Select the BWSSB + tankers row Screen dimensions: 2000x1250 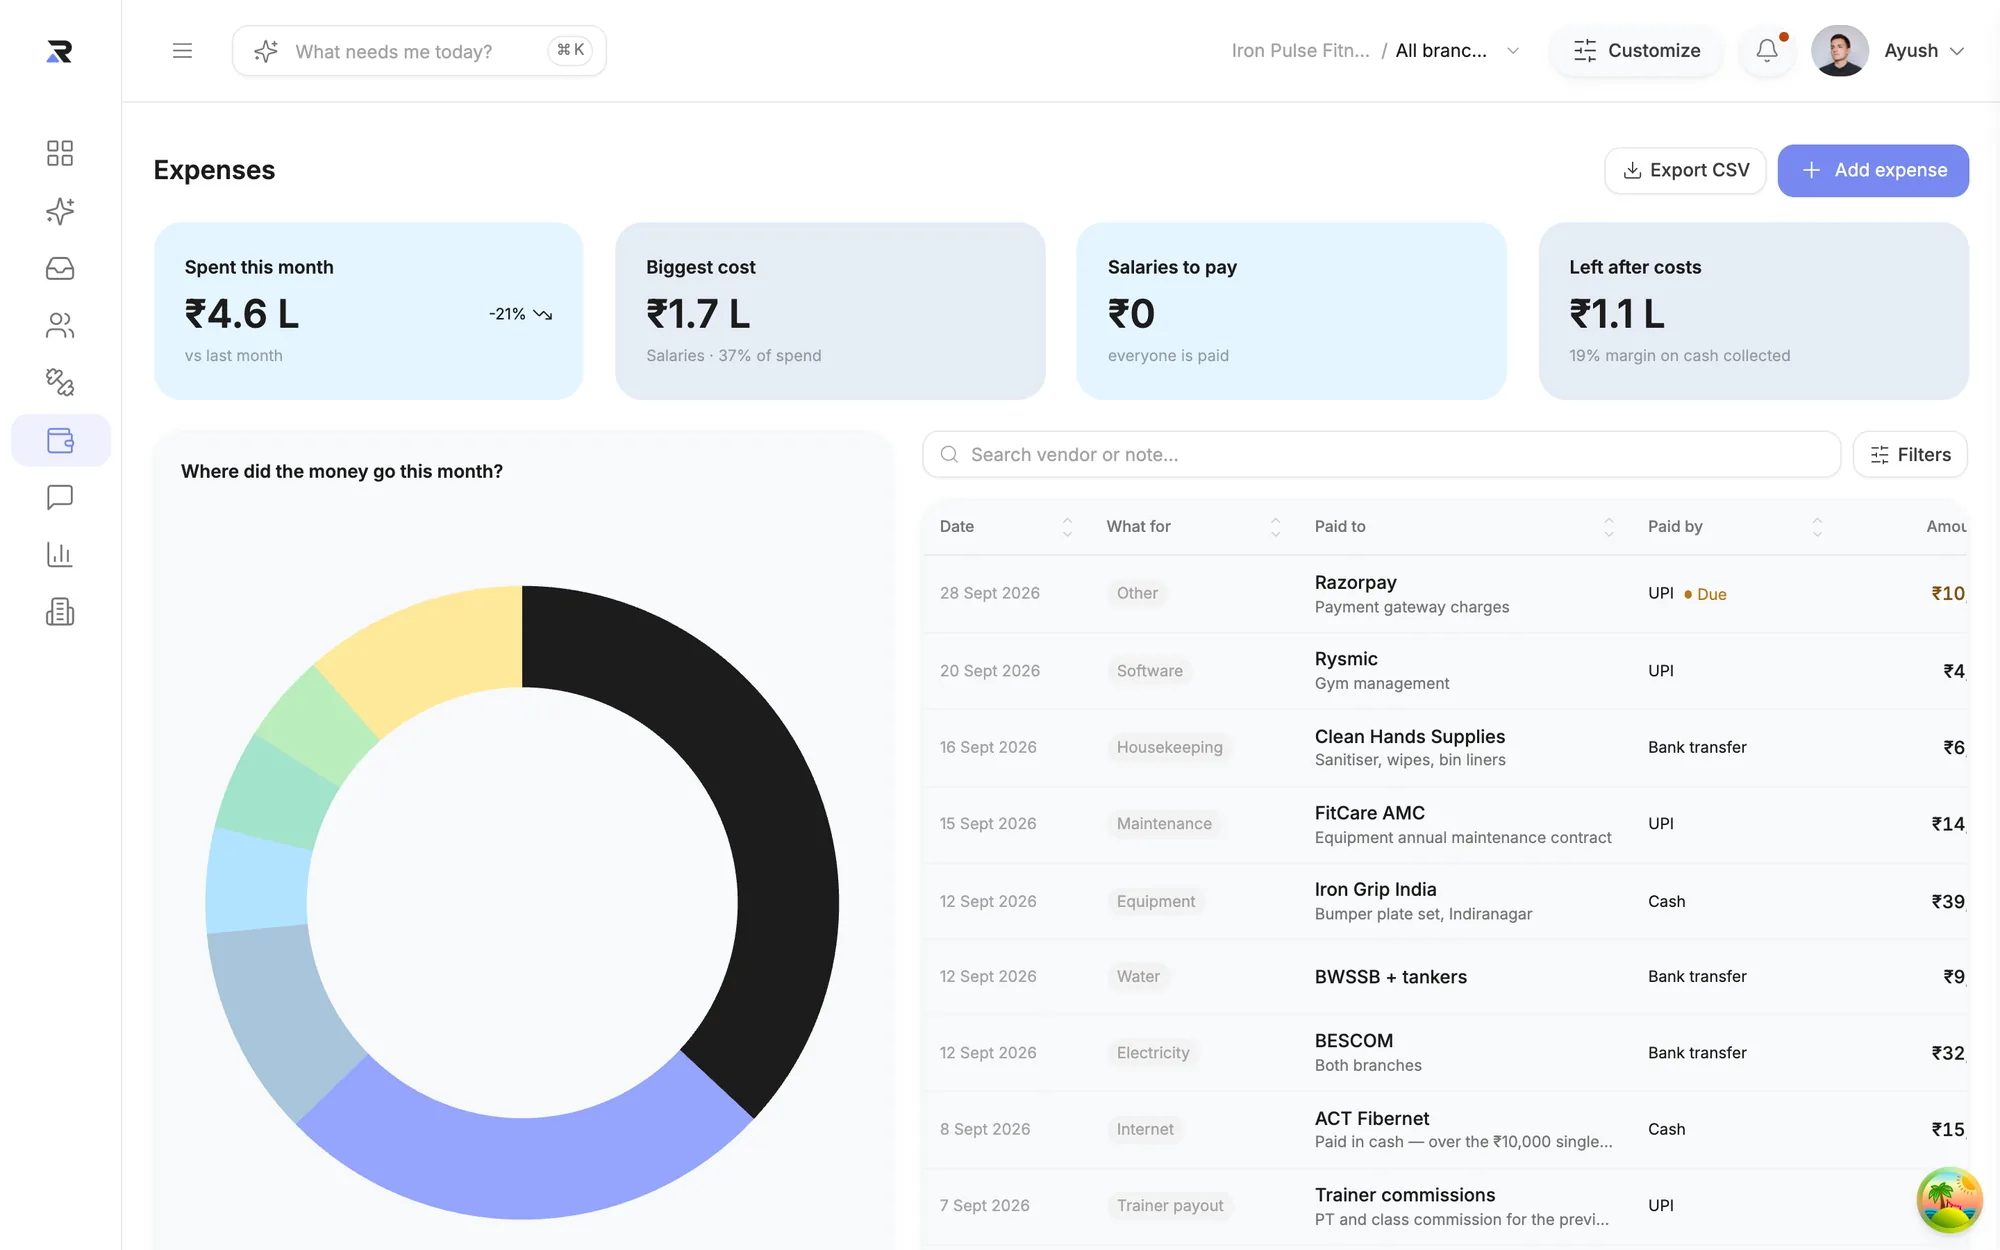tap(1445, 977)
